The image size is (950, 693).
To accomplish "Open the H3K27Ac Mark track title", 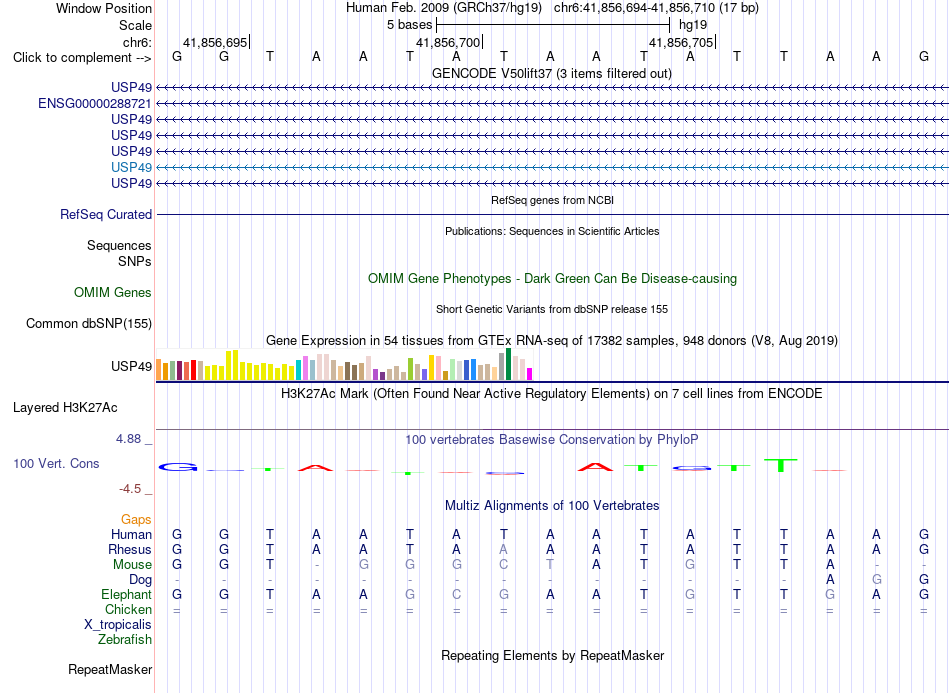I will (x=552, y=394).
